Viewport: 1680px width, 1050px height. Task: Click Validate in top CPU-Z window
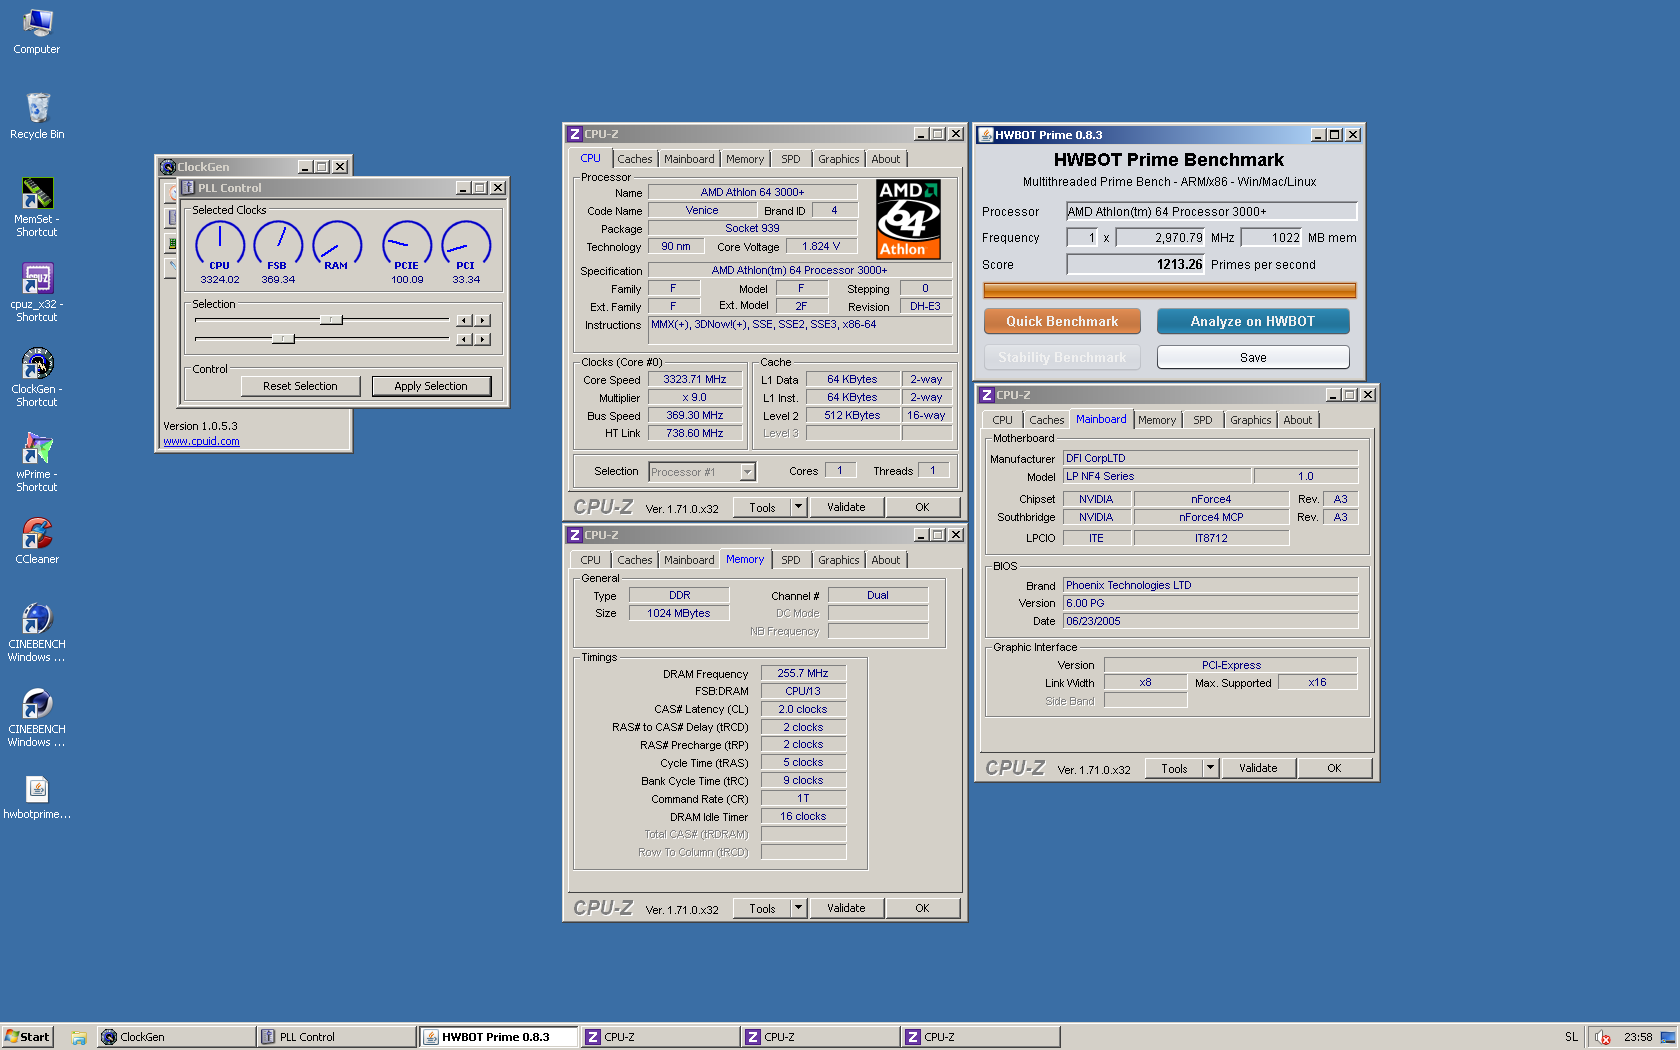pyautogui.click(x=846, y=507)
